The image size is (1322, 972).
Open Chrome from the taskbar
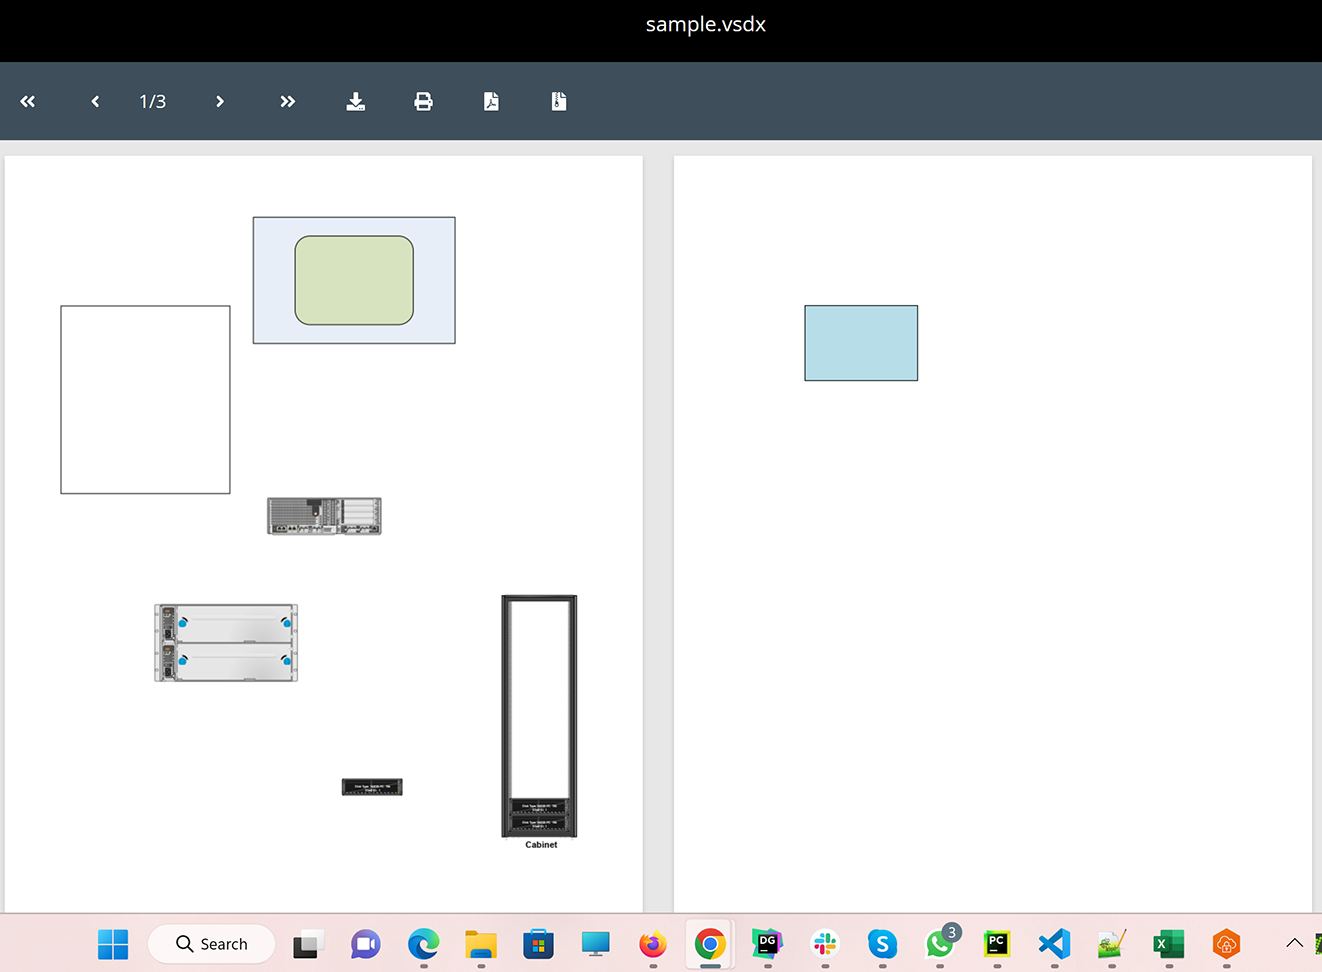(710, 943)
